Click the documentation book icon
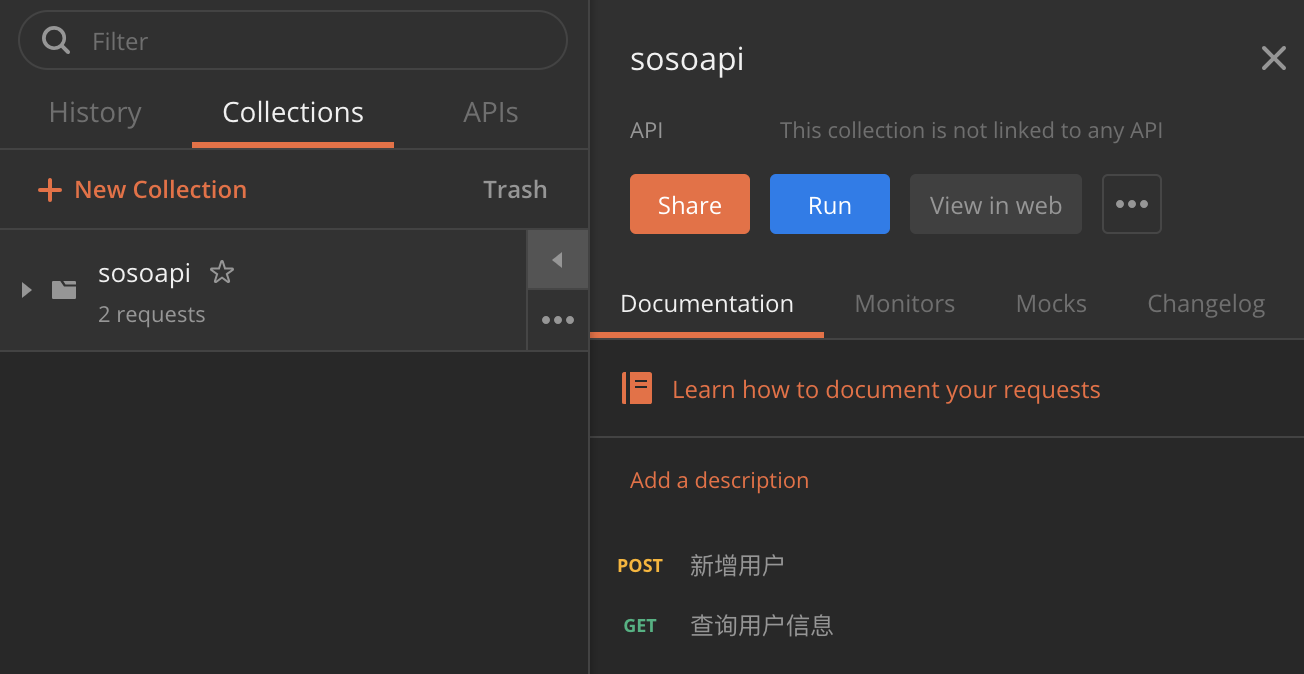The image size is (1304, 674). 637,388
